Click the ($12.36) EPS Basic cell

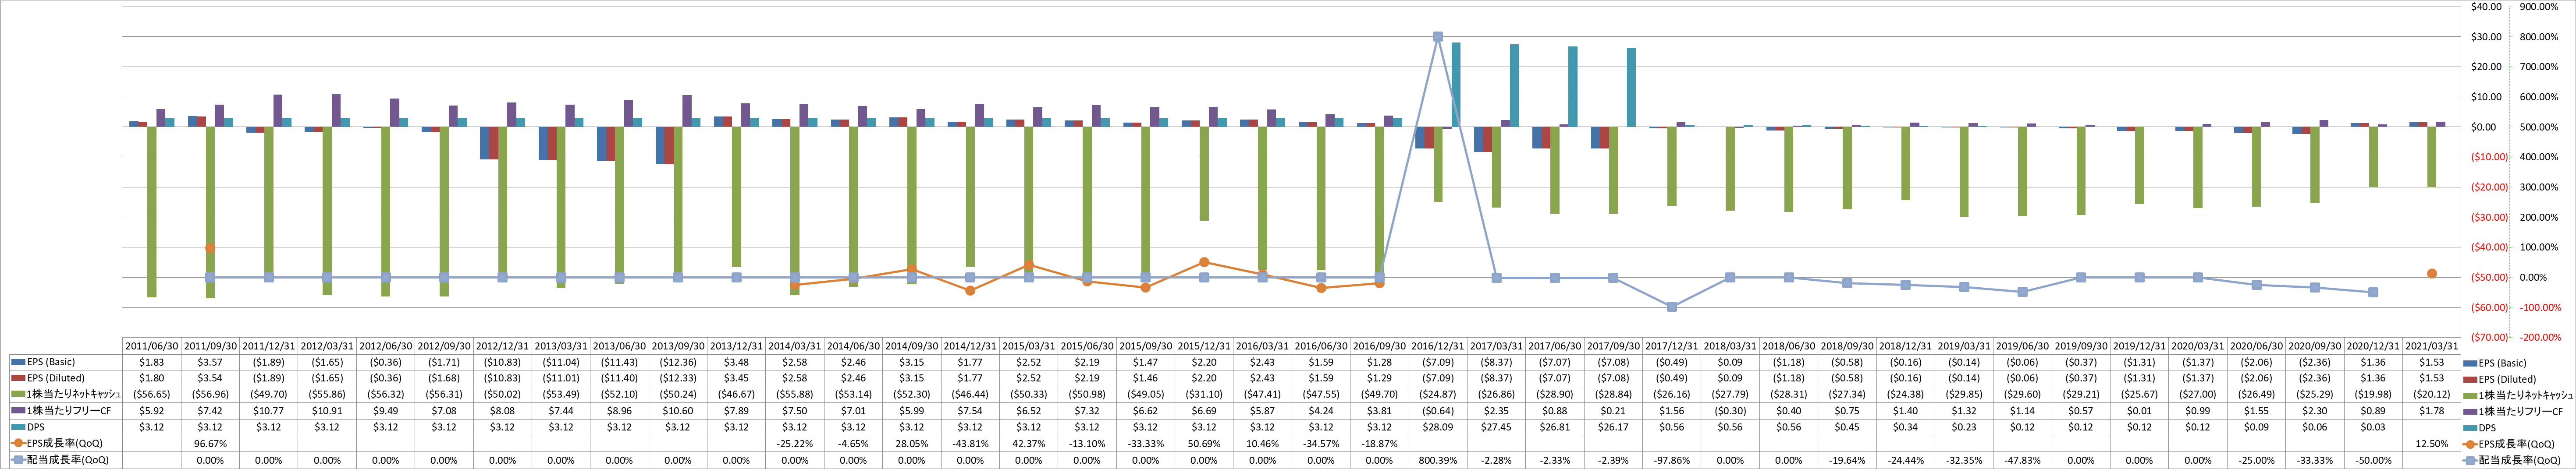point(677,362)
